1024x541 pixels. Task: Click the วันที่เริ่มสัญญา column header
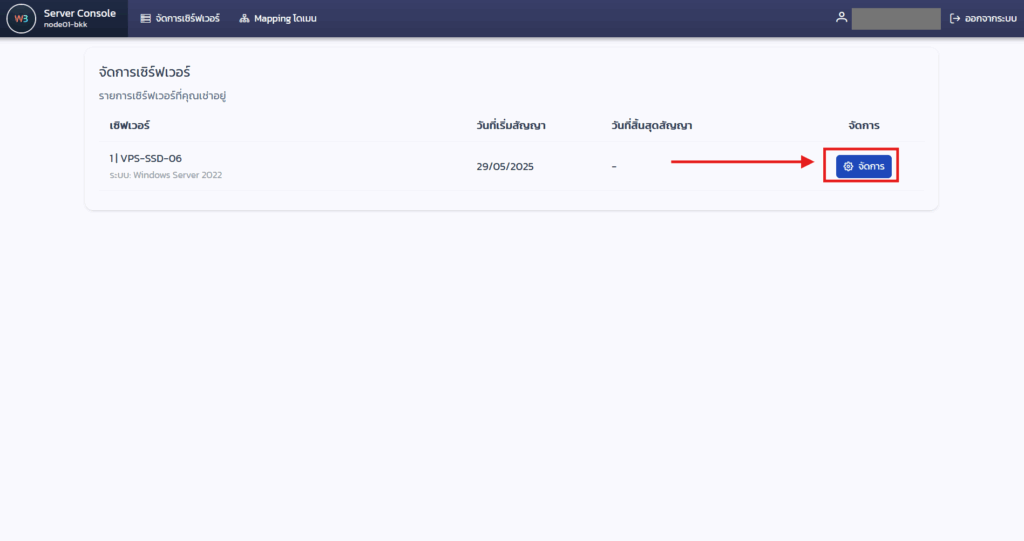pyautogui.click(x=511, y=125)
